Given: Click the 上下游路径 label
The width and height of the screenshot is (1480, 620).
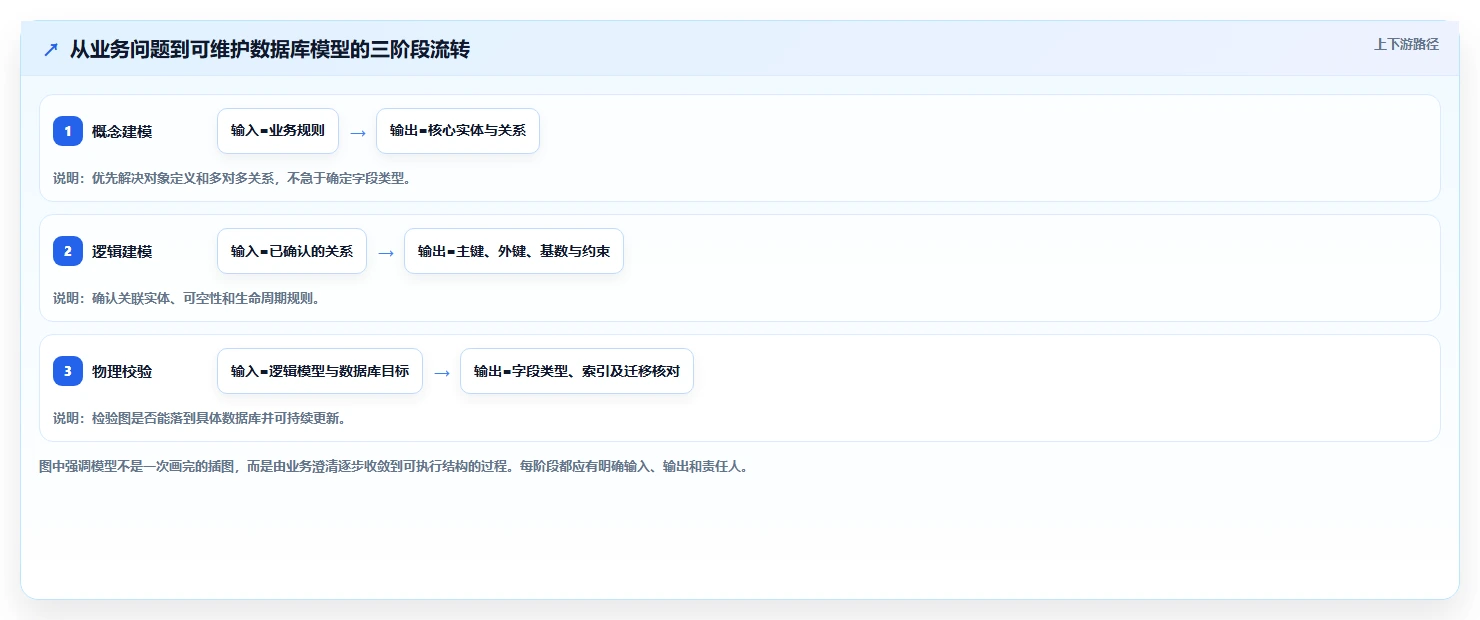Looking at the screenshot, I should point(1406,44).
